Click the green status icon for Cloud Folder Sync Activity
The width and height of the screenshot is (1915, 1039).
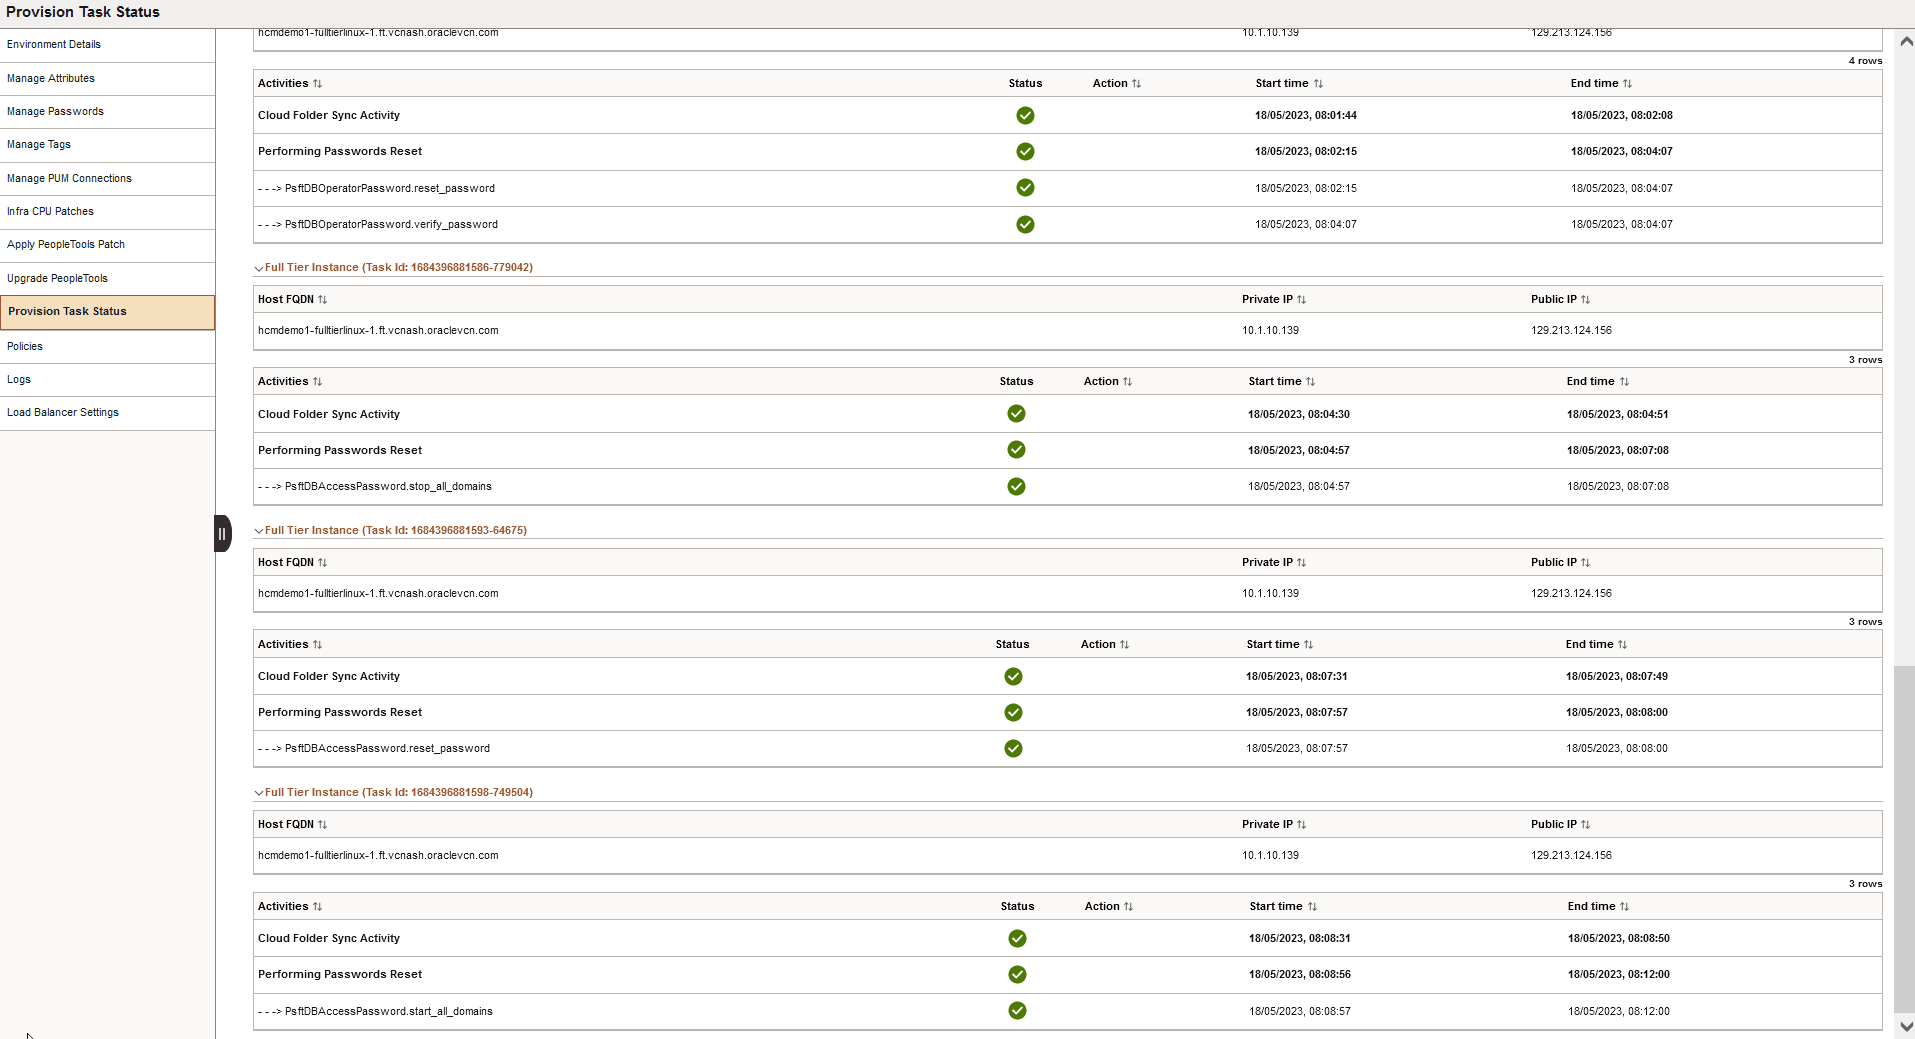pyautogui.click(x=1026, y=115)
